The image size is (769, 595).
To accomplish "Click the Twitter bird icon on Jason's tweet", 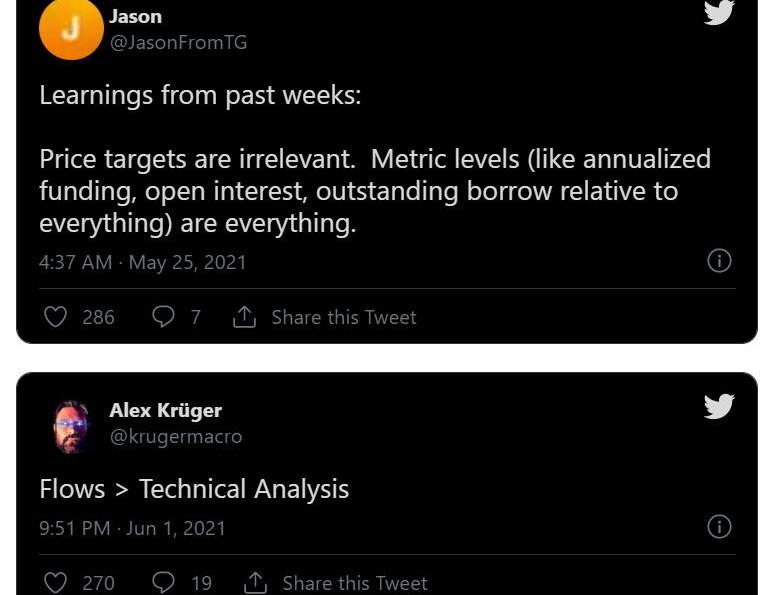I will [x=719, y=12].
